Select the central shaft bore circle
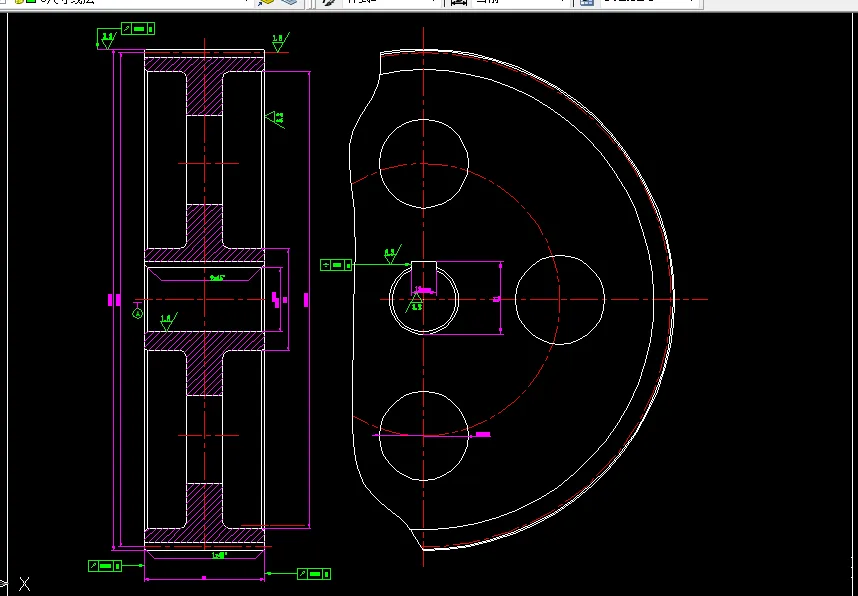The height and width of the screenshot is (596, 858). [x=424, y=299]
